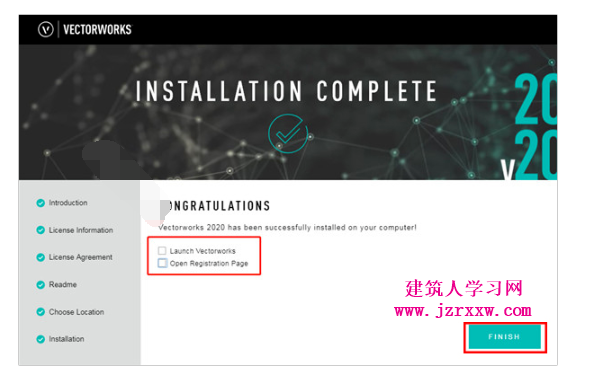This screenshot has width=594, height=385.
Task: Click the INSTALLATION COMPLETE banner title
Action: tap(286, 91)
